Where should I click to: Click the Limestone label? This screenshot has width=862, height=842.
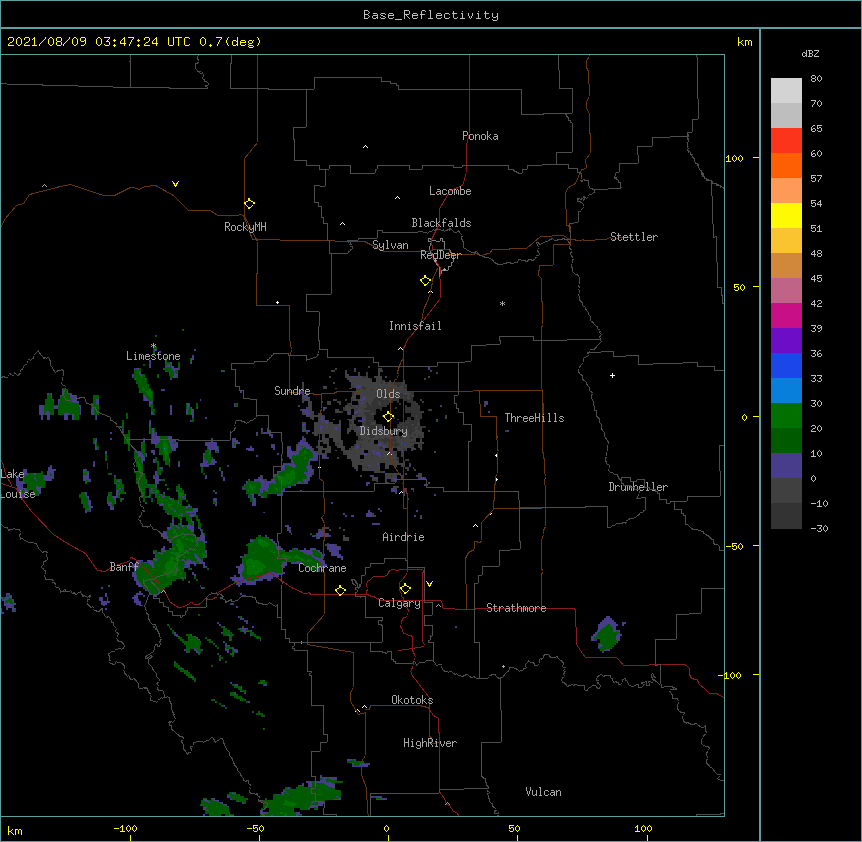tap(153, 356)
